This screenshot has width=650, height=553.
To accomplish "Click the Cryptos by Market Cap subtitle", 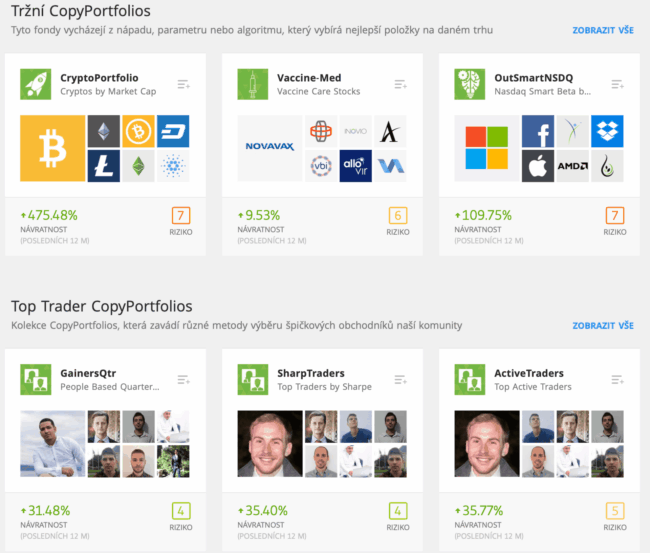I will pos(108,92).
